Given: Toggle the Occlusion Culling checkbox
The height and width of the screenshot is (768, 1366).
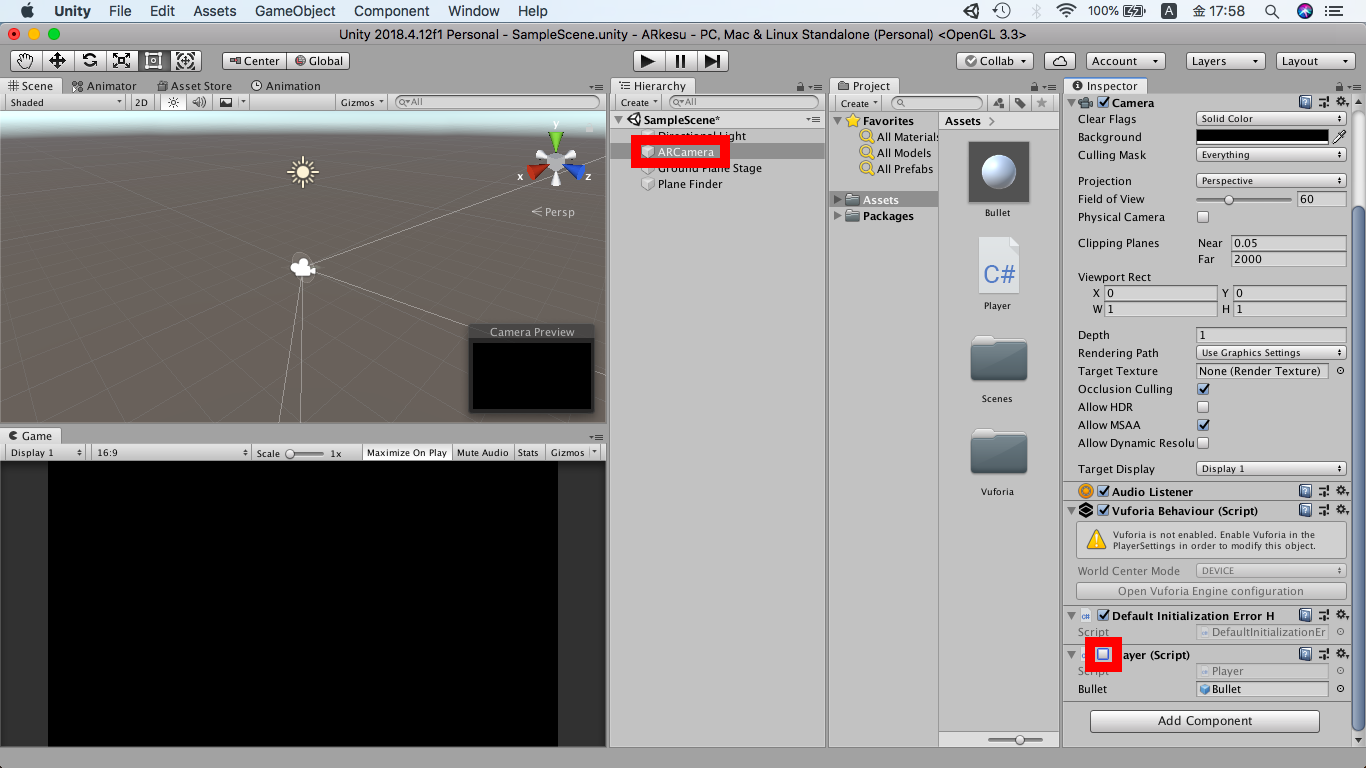Looking at the screenshot, I should point(1203,389).
